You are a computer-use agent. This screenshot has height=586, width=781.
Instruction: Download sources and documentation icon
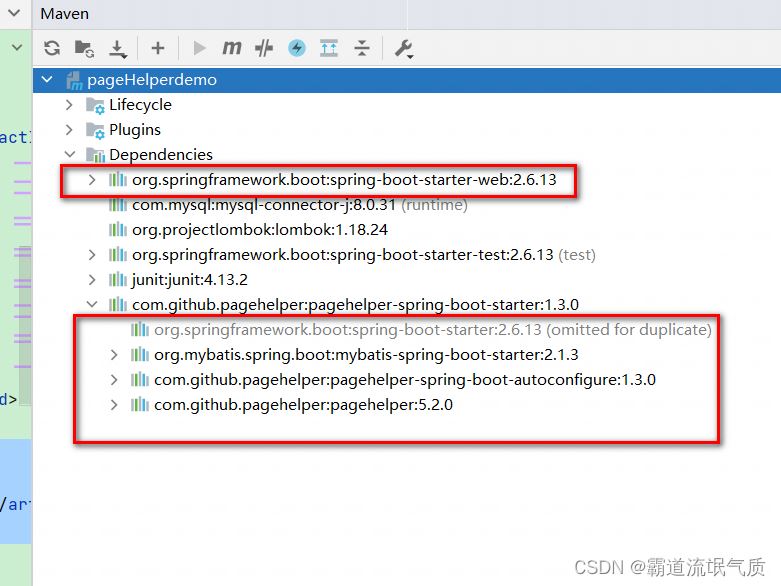tap(118, 49)
